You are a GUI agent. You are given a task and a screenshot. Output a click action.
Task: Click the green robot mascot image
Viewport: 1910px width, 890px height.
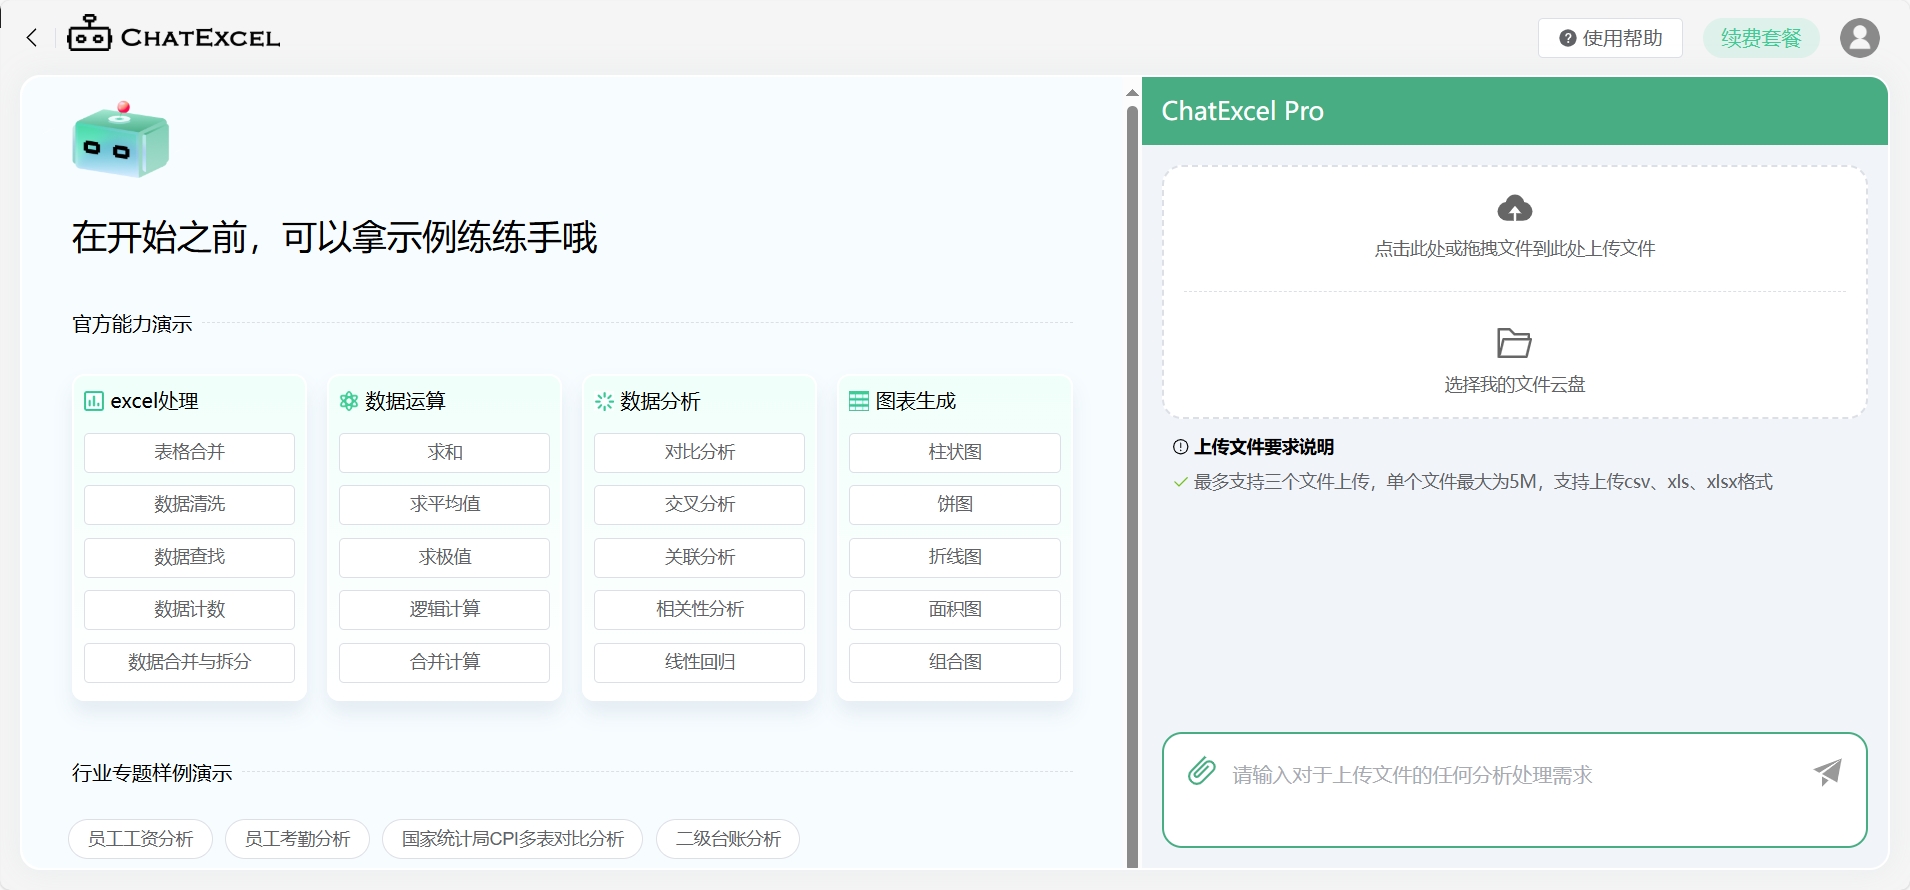point(121,140)
